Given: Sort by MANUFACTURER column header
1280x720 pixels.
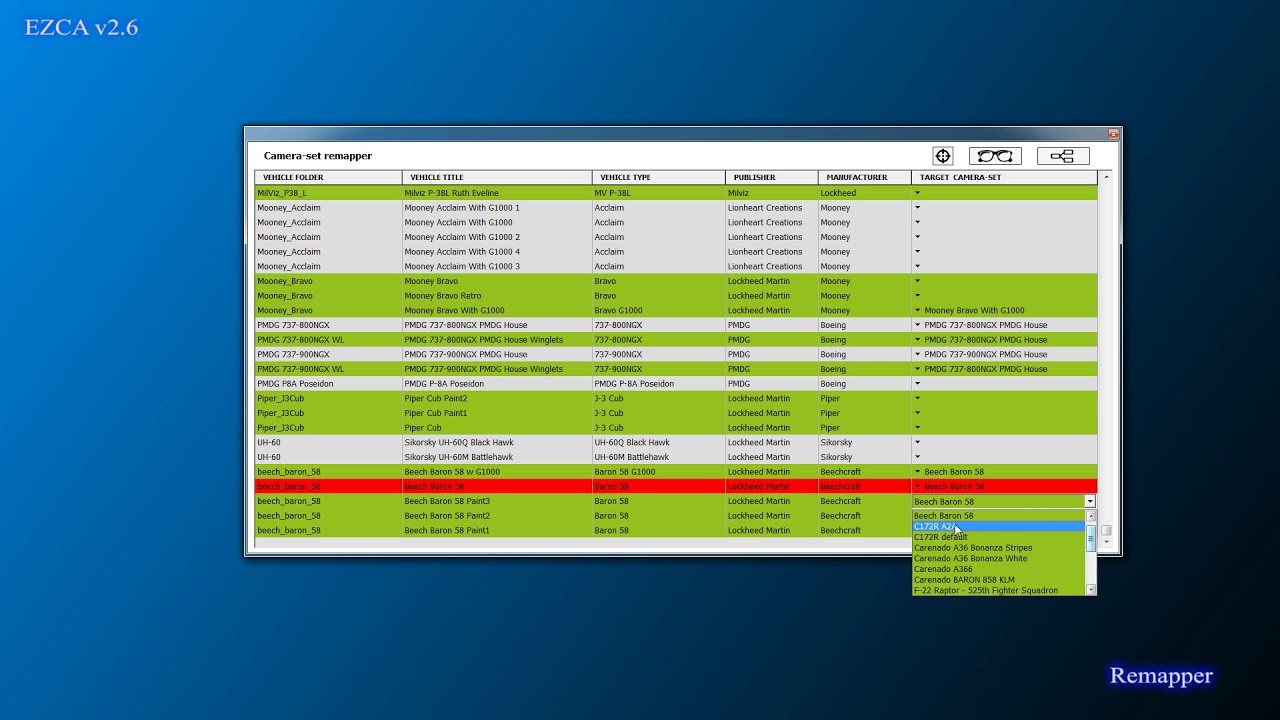Looking at the screenshot, I should (x=865, y=177).
